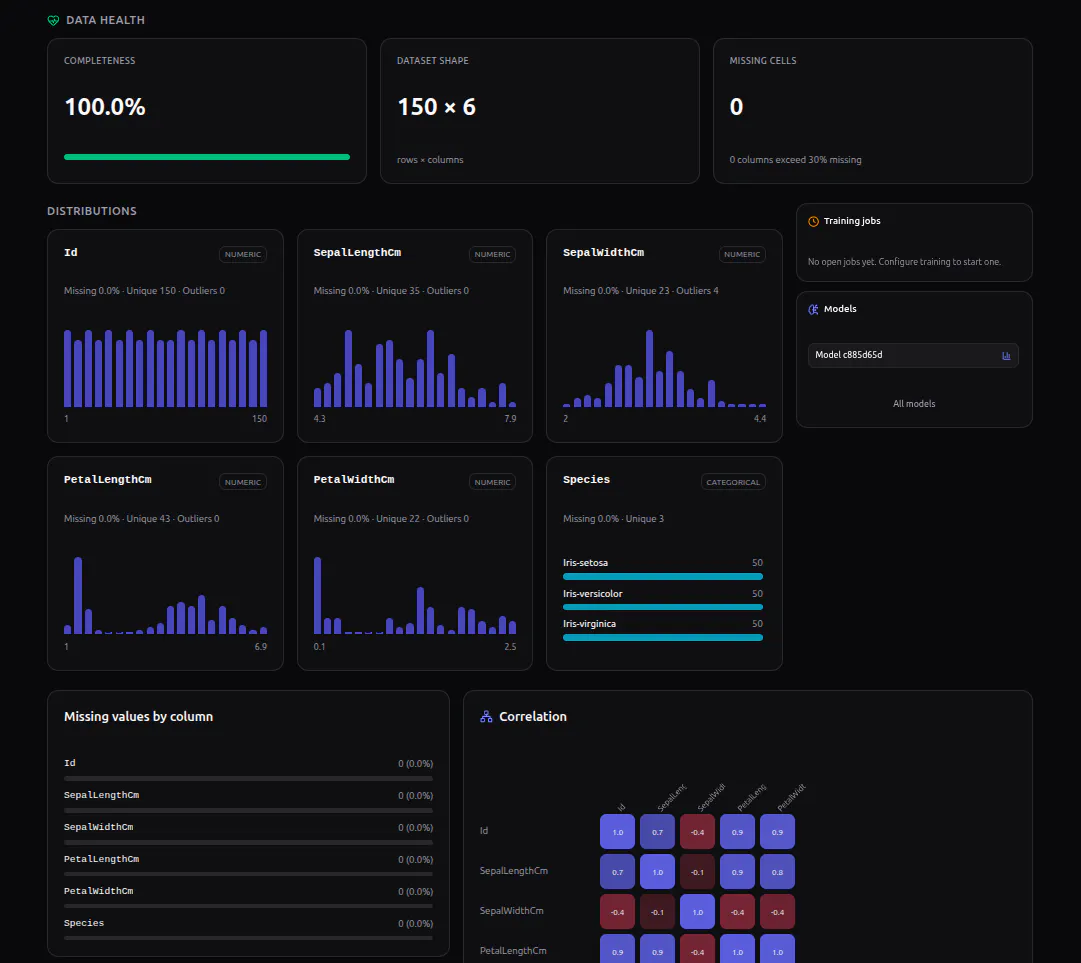Viewport: 1081px width, 963px height.
Task: Click the 'PetalWidthCm' distribution card title
Action: tap(354, 480)
